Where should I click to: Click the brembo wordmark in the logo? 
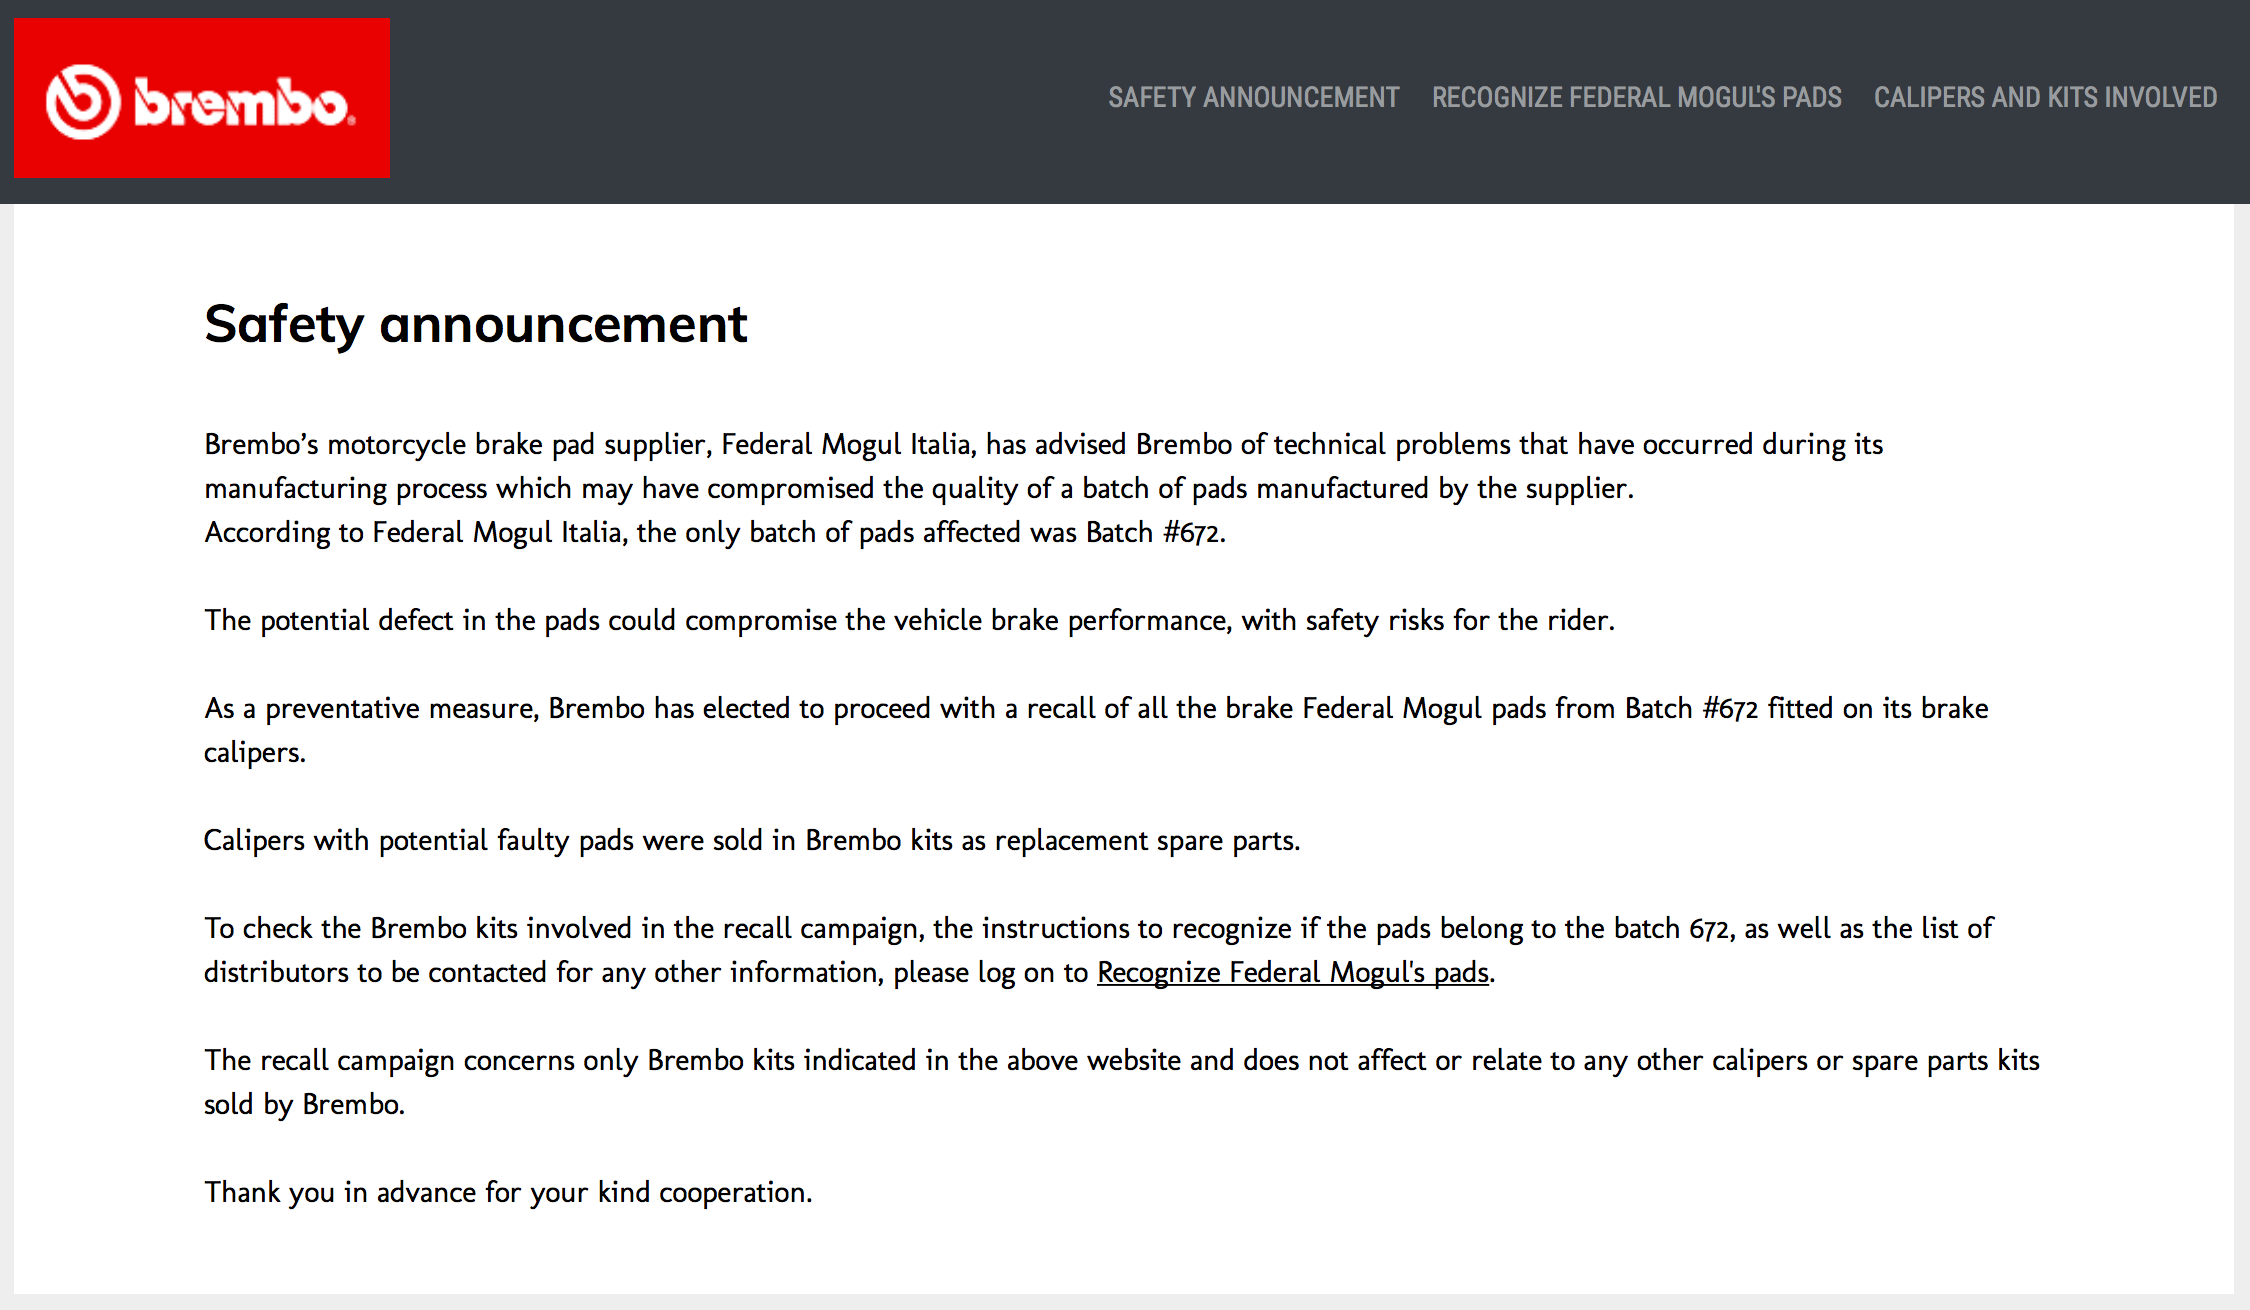coord(242,102)
